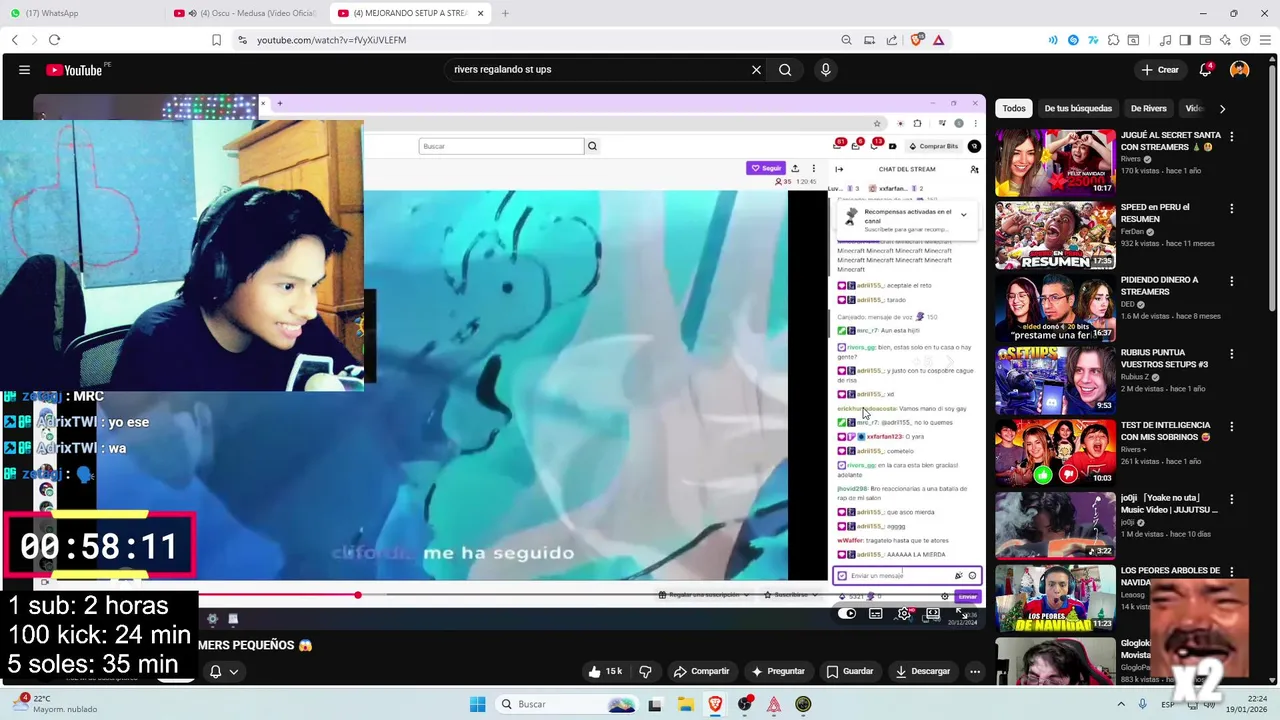
Task: Open Brave VPN shield
Action: coord(1245,40)
